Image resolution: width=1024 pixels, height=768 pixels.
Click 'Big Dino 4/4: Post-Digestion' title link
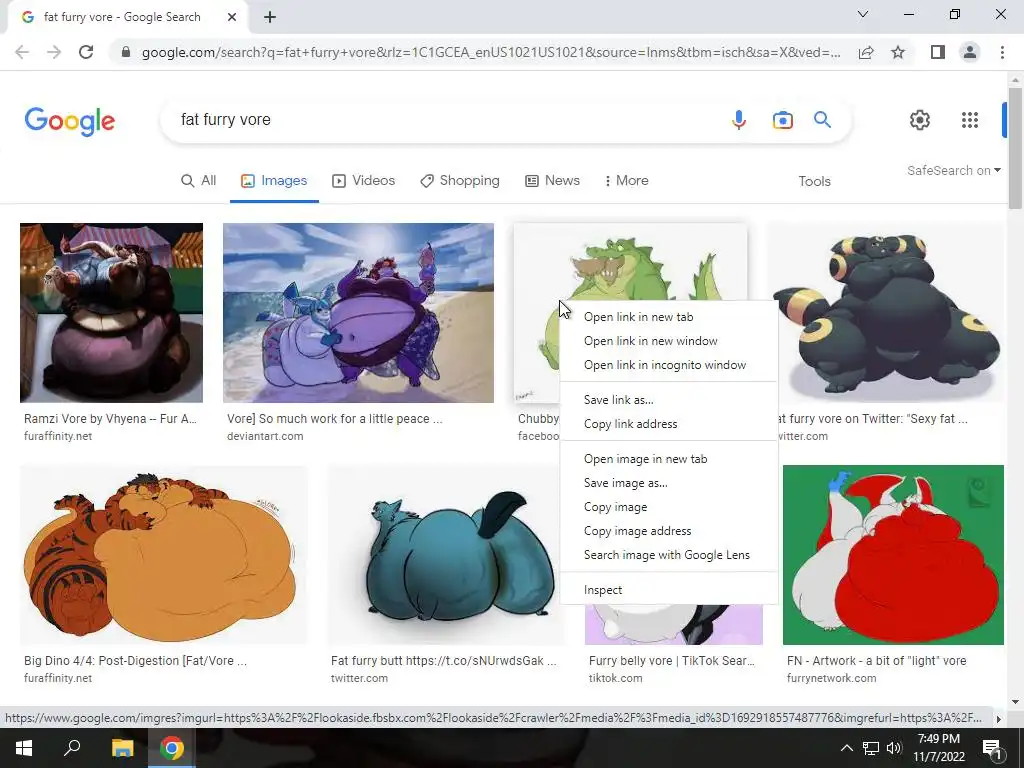pos(135,661)
